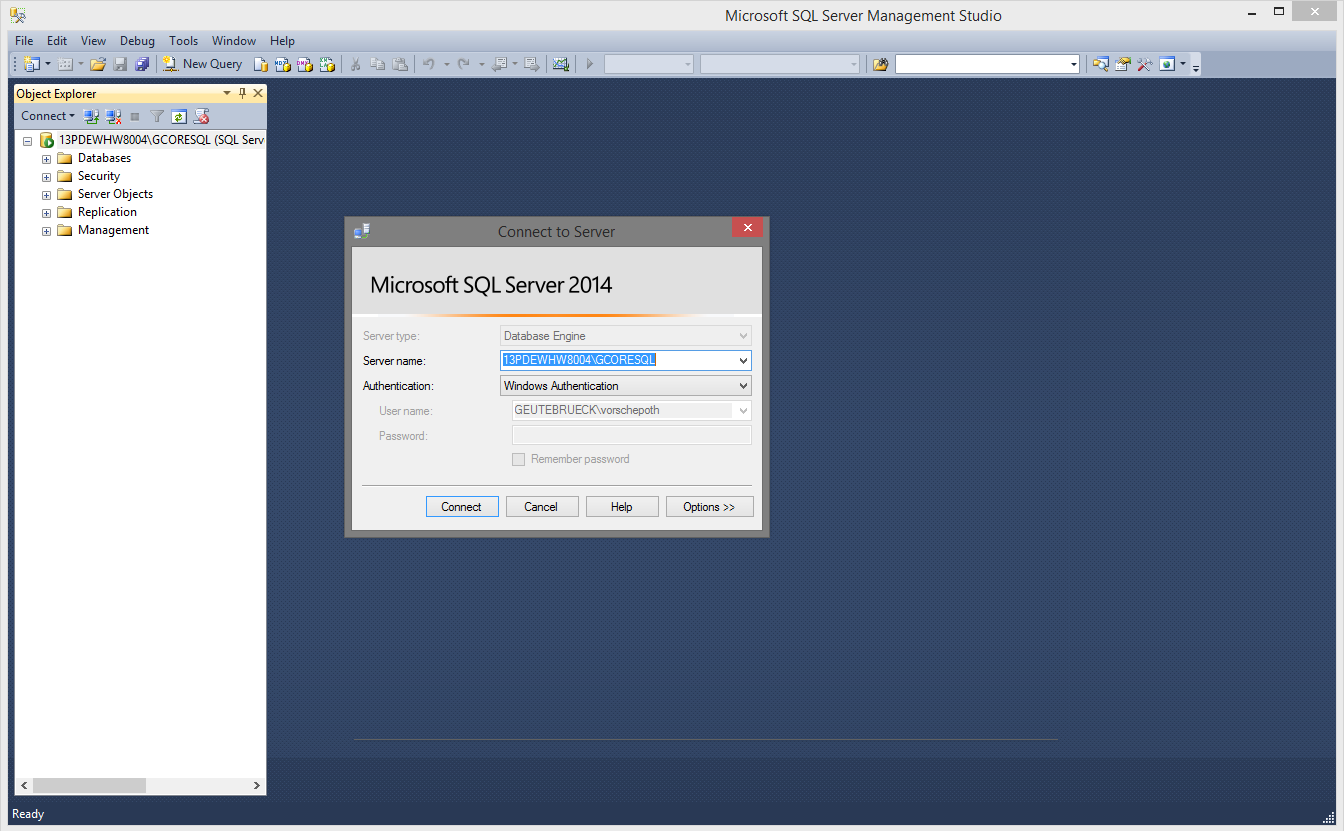Open the Help menu
The height and width of the screenshot is (831, 1344).
(283, 41)
